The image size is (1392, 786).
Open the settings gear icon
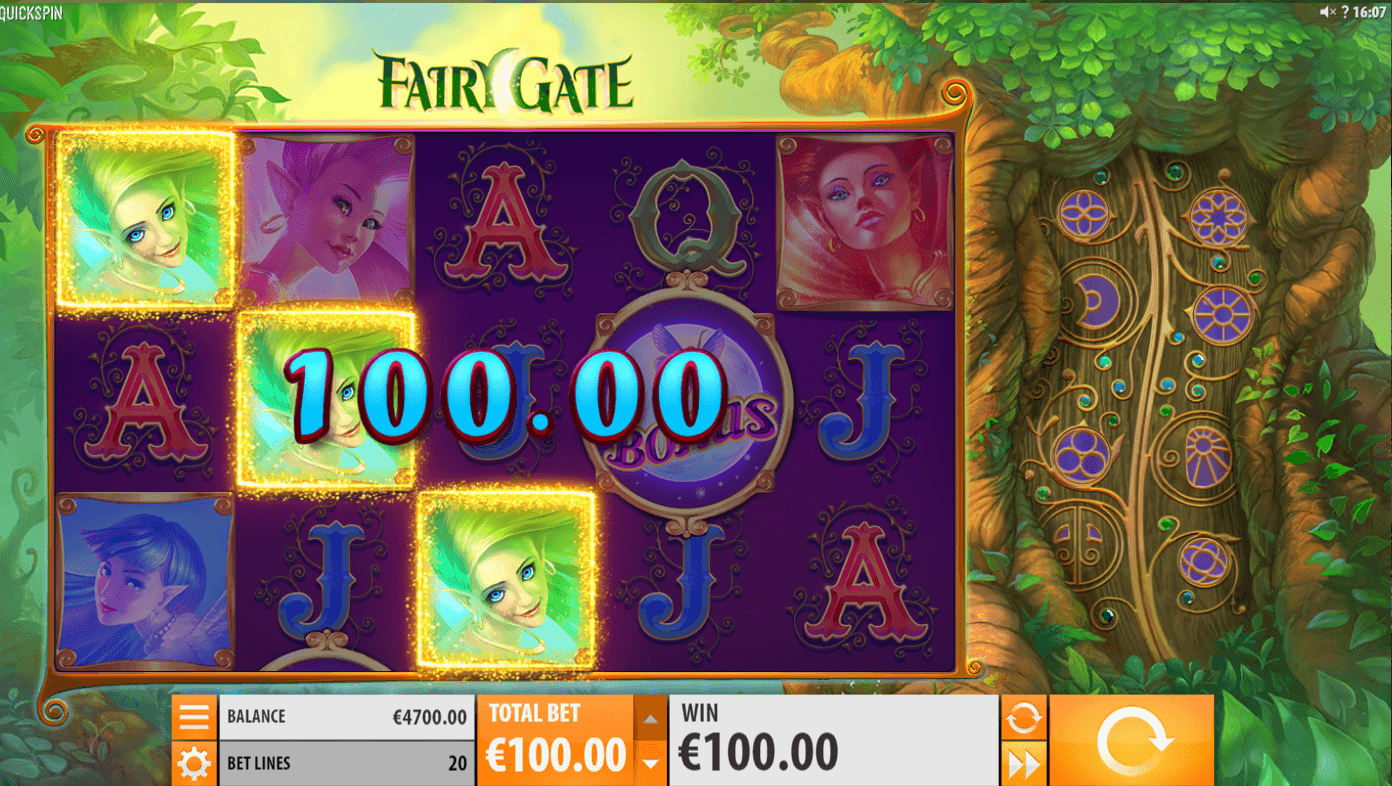pos(194,764)
